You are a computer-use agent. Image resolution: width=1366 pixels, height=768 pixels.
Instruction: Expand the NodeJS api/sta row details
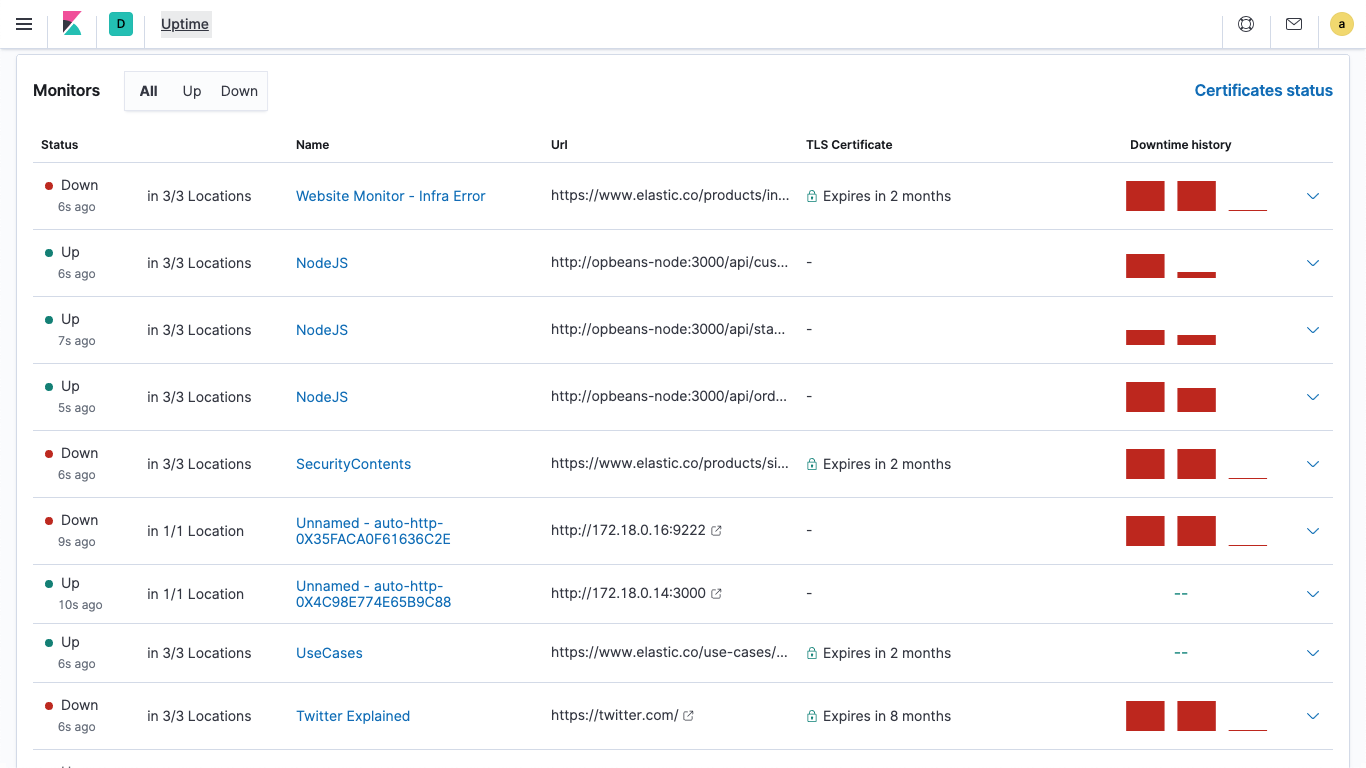tap(1313, 330)
